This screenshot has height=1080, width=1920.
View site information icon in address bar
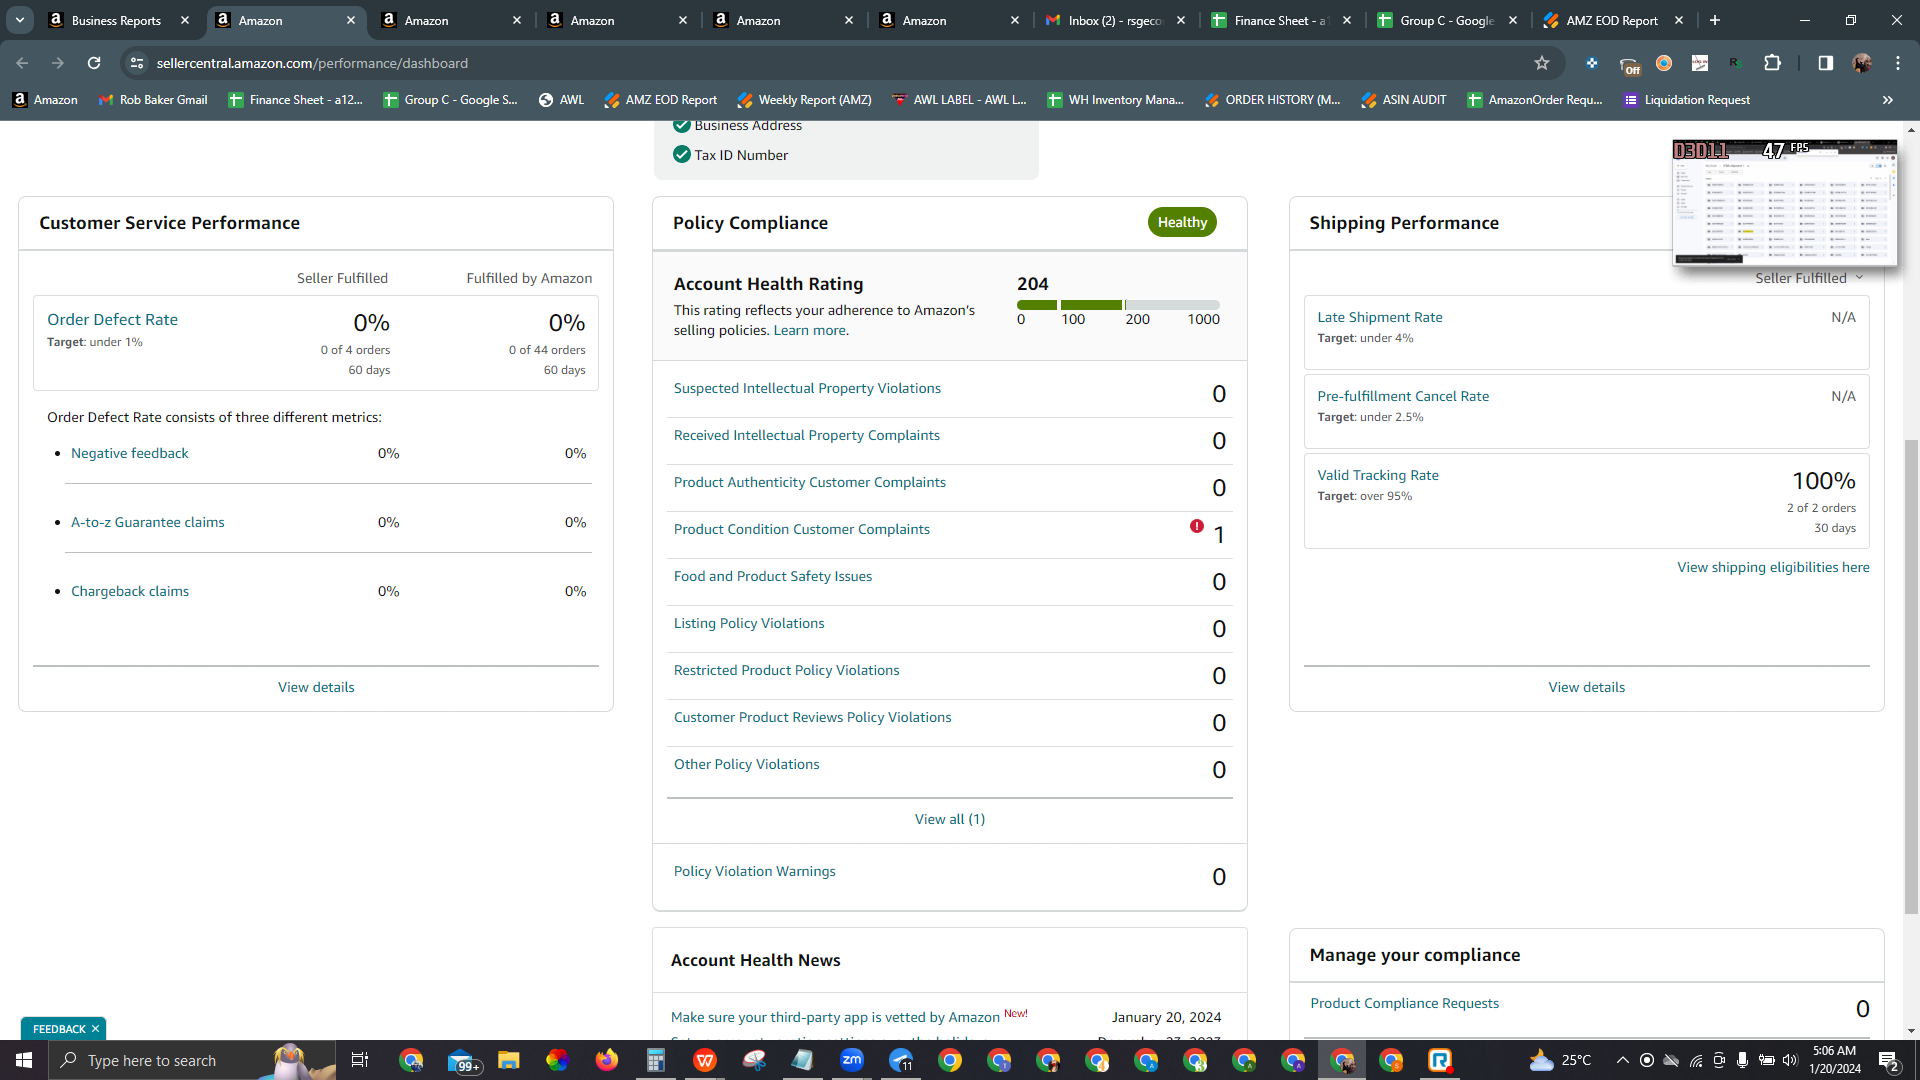pyautogui.click(x=137, y=63)
